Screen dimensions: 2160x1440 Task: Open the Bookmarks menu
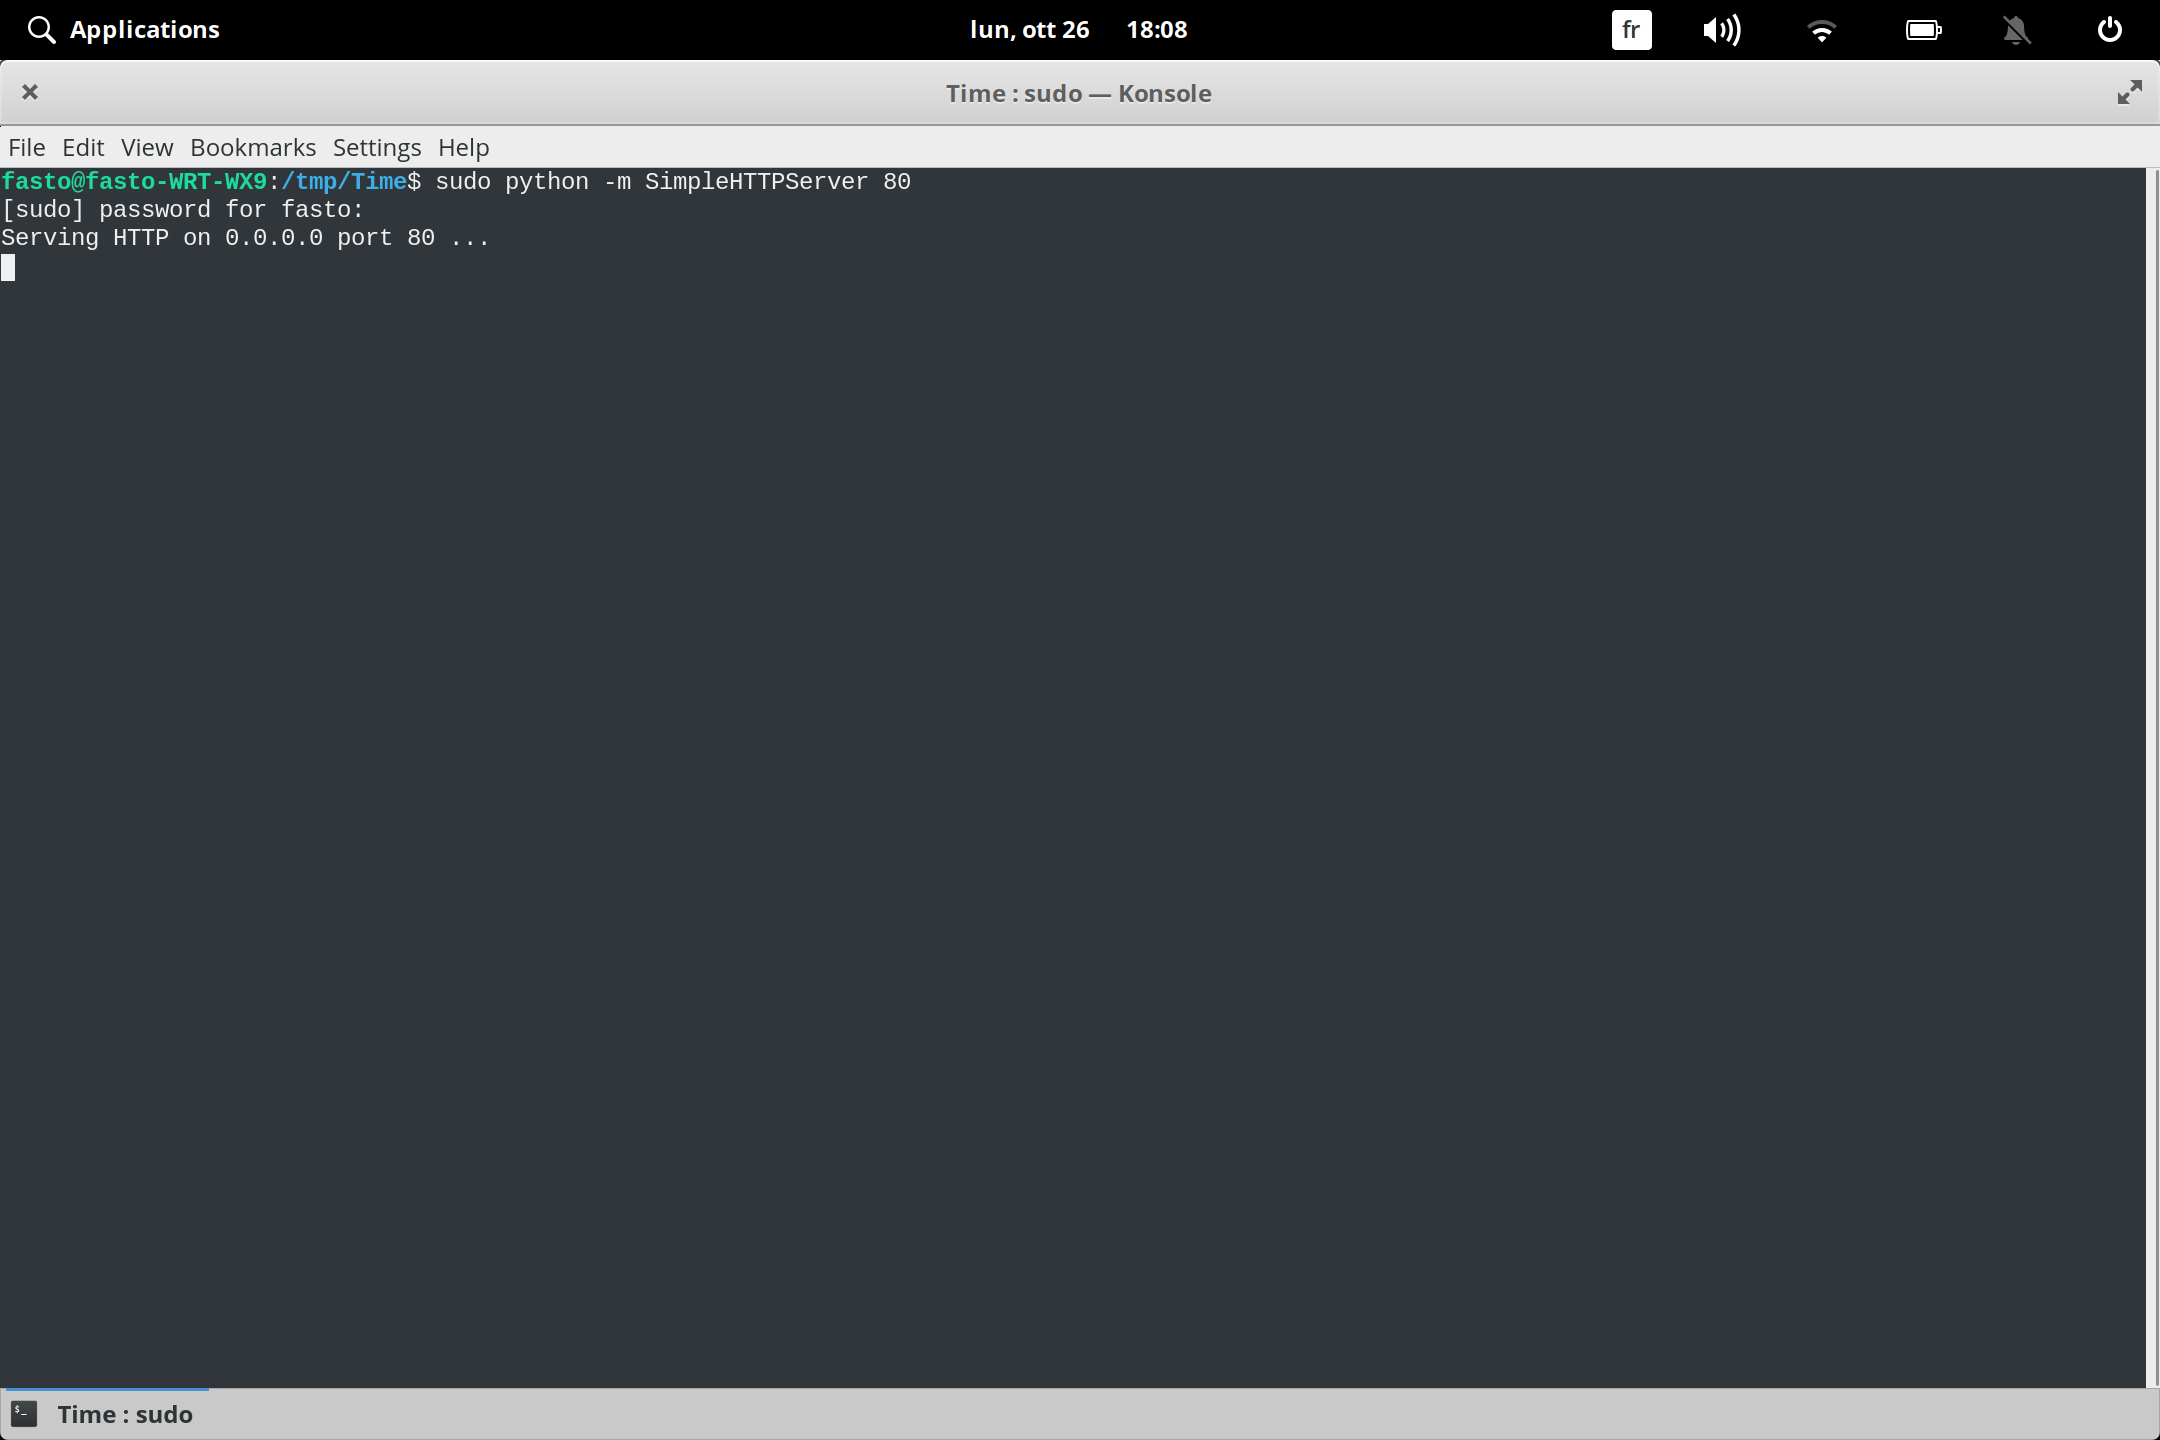[x=252, y=147]
